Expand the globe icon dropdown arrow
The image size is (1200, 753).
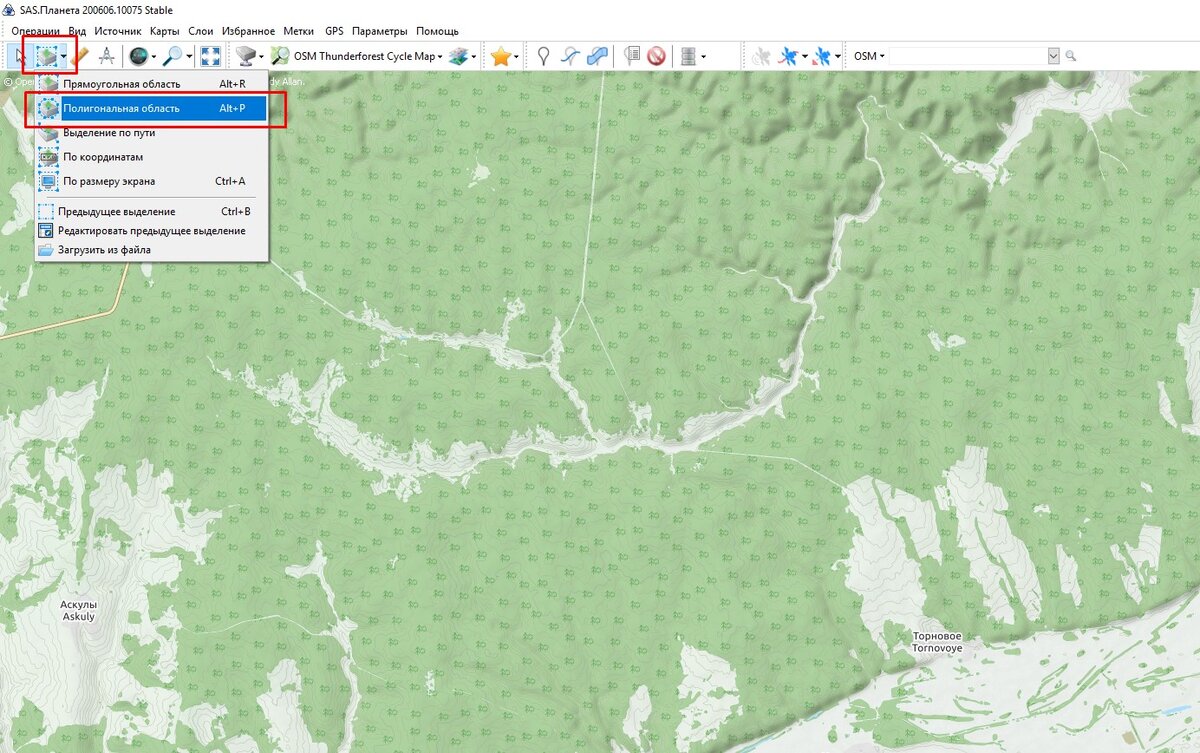[x=154, y=56]
